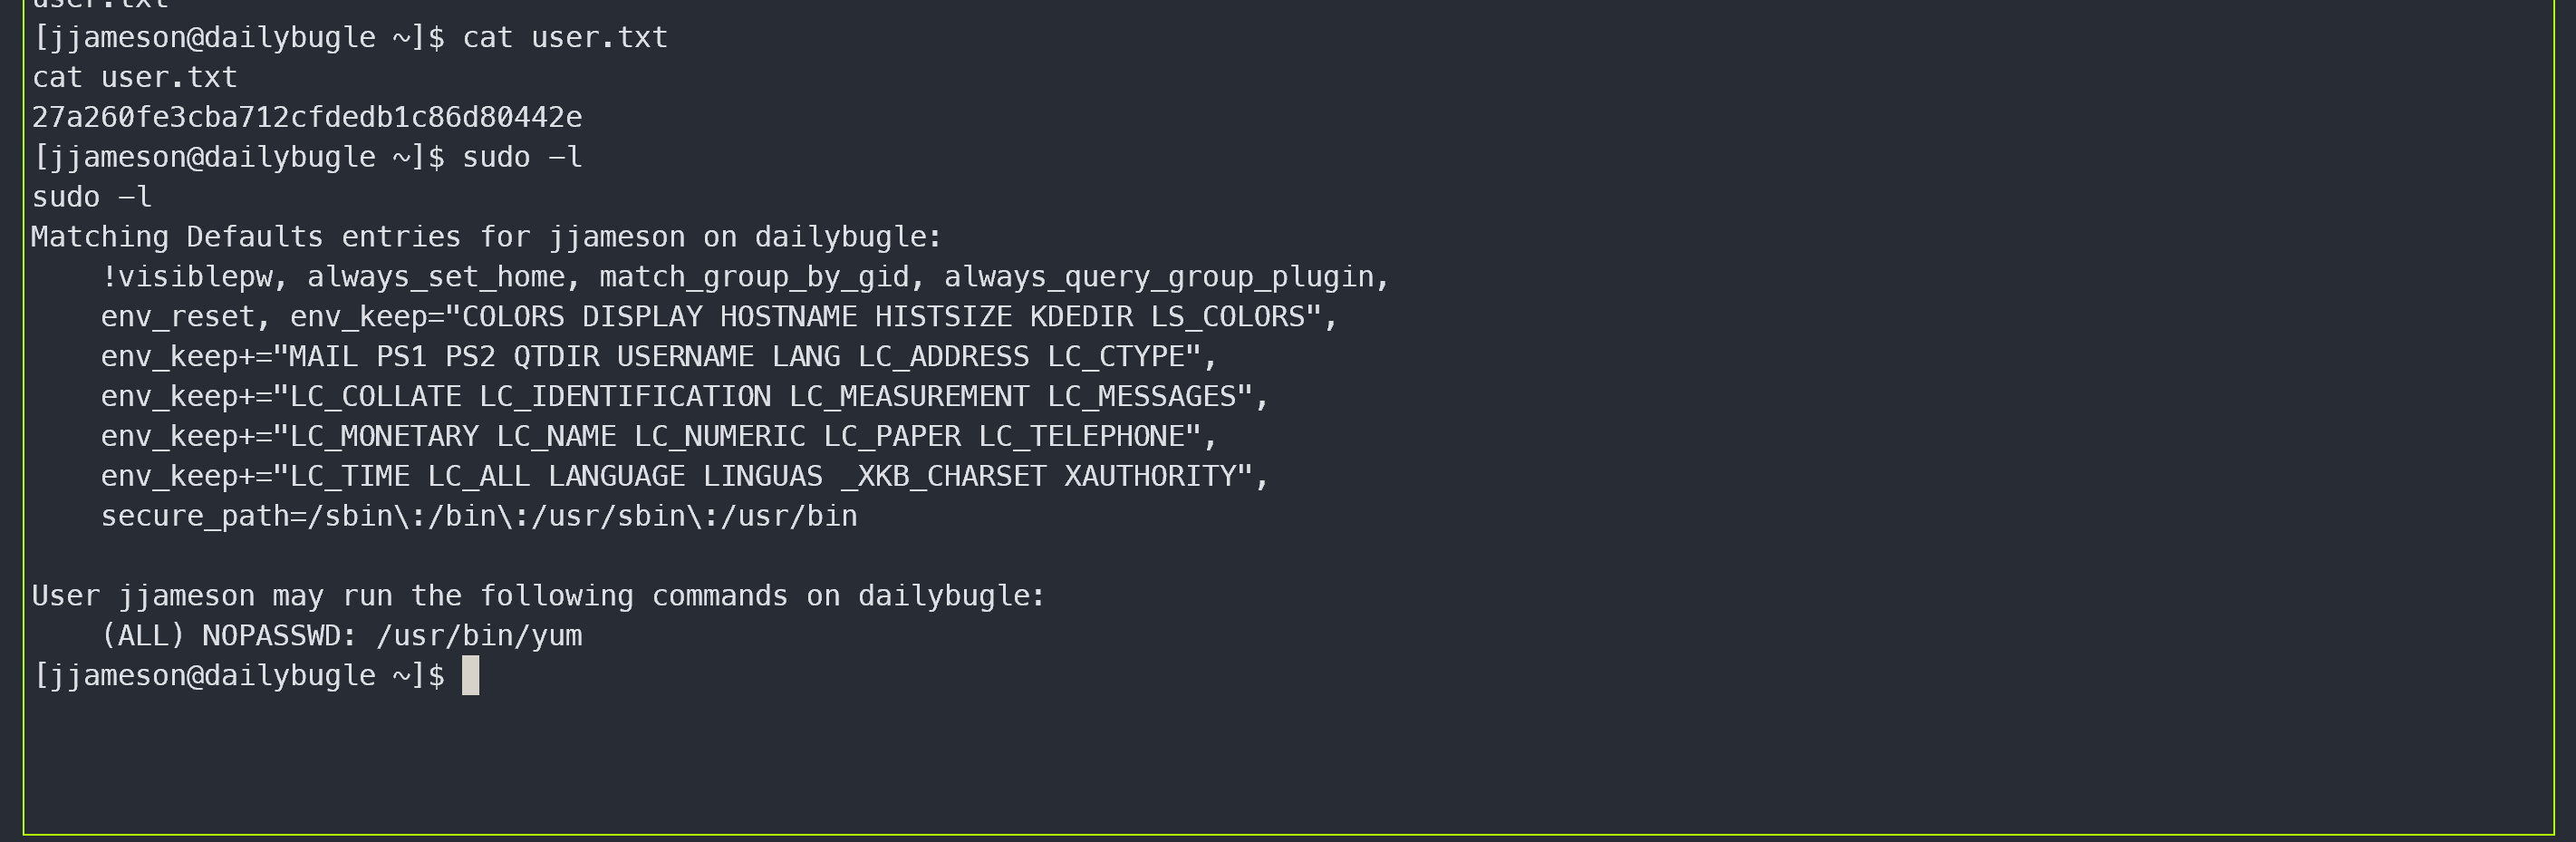2576x842 pixels.
Task: Click the XAUTHORITY variable in the env_keep line
Action: (1150, 476)
